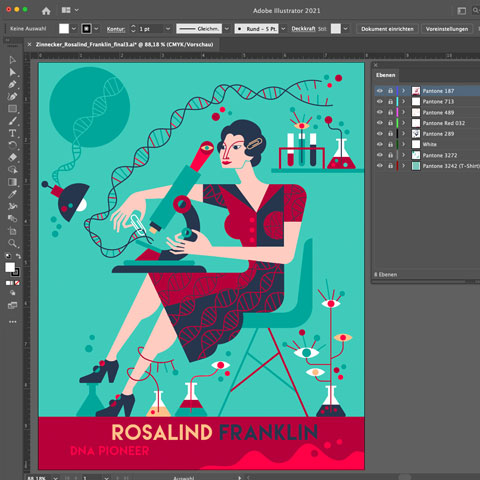Select the Artboard tool
480x480 pixels.
point(12,231)
